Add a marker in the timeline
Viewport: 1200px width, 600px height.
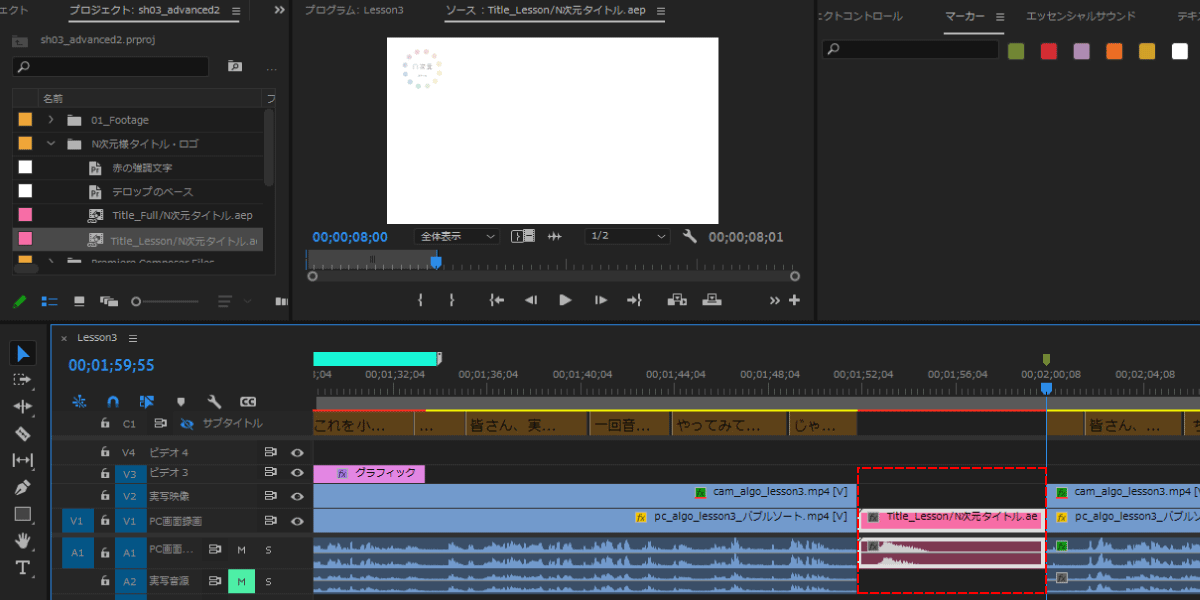click(x=181, y=401)
